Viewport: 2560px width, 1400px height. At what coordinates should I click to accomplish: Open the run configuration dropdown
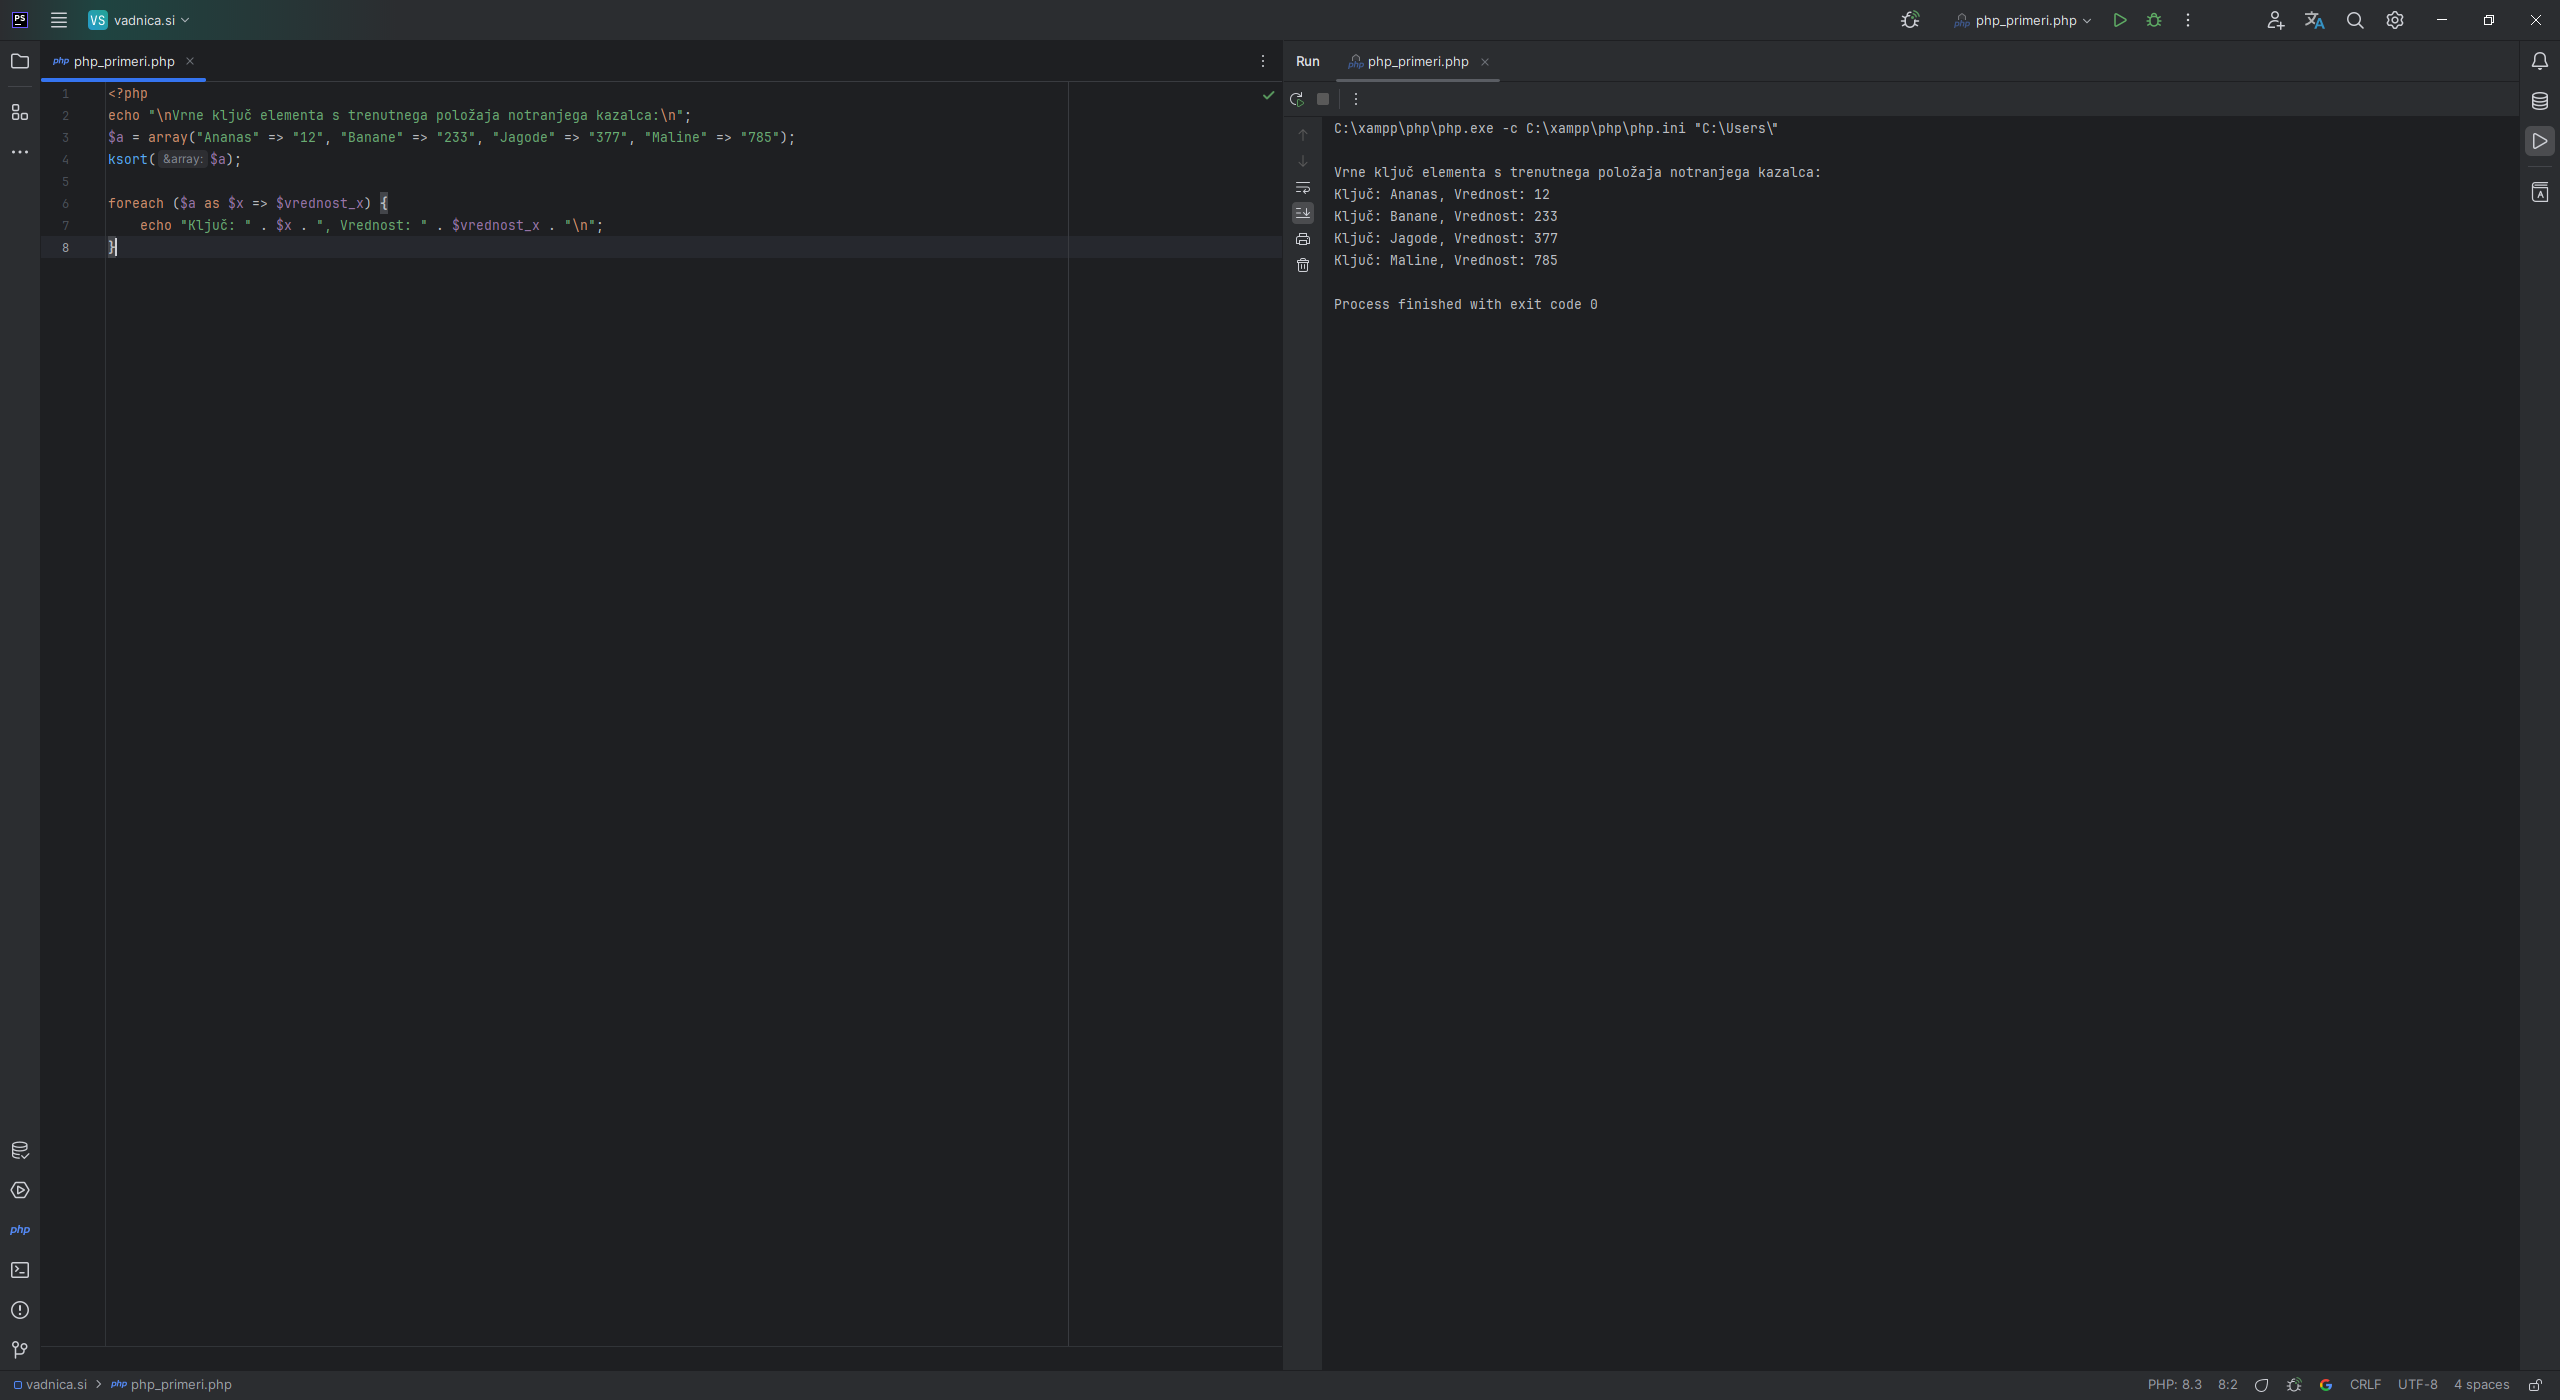[2021, 20]
